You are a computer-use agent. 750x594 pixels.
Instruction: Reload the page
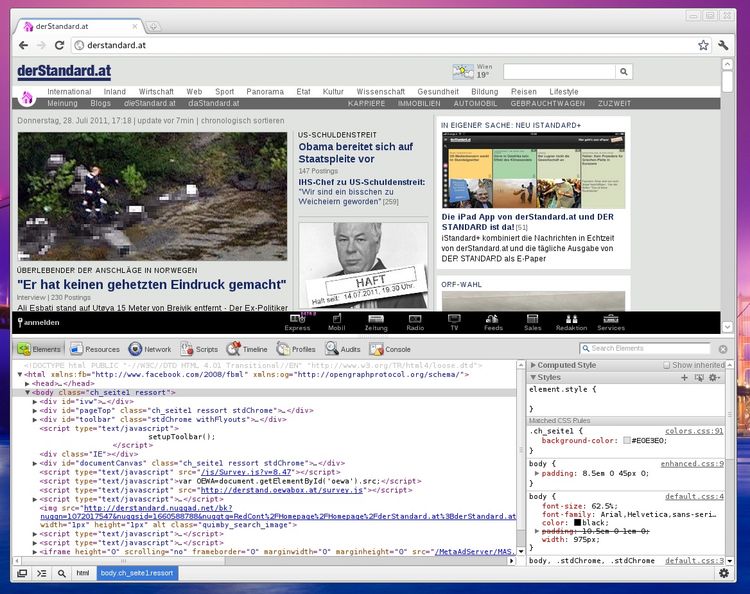click(x=59, y=45)
